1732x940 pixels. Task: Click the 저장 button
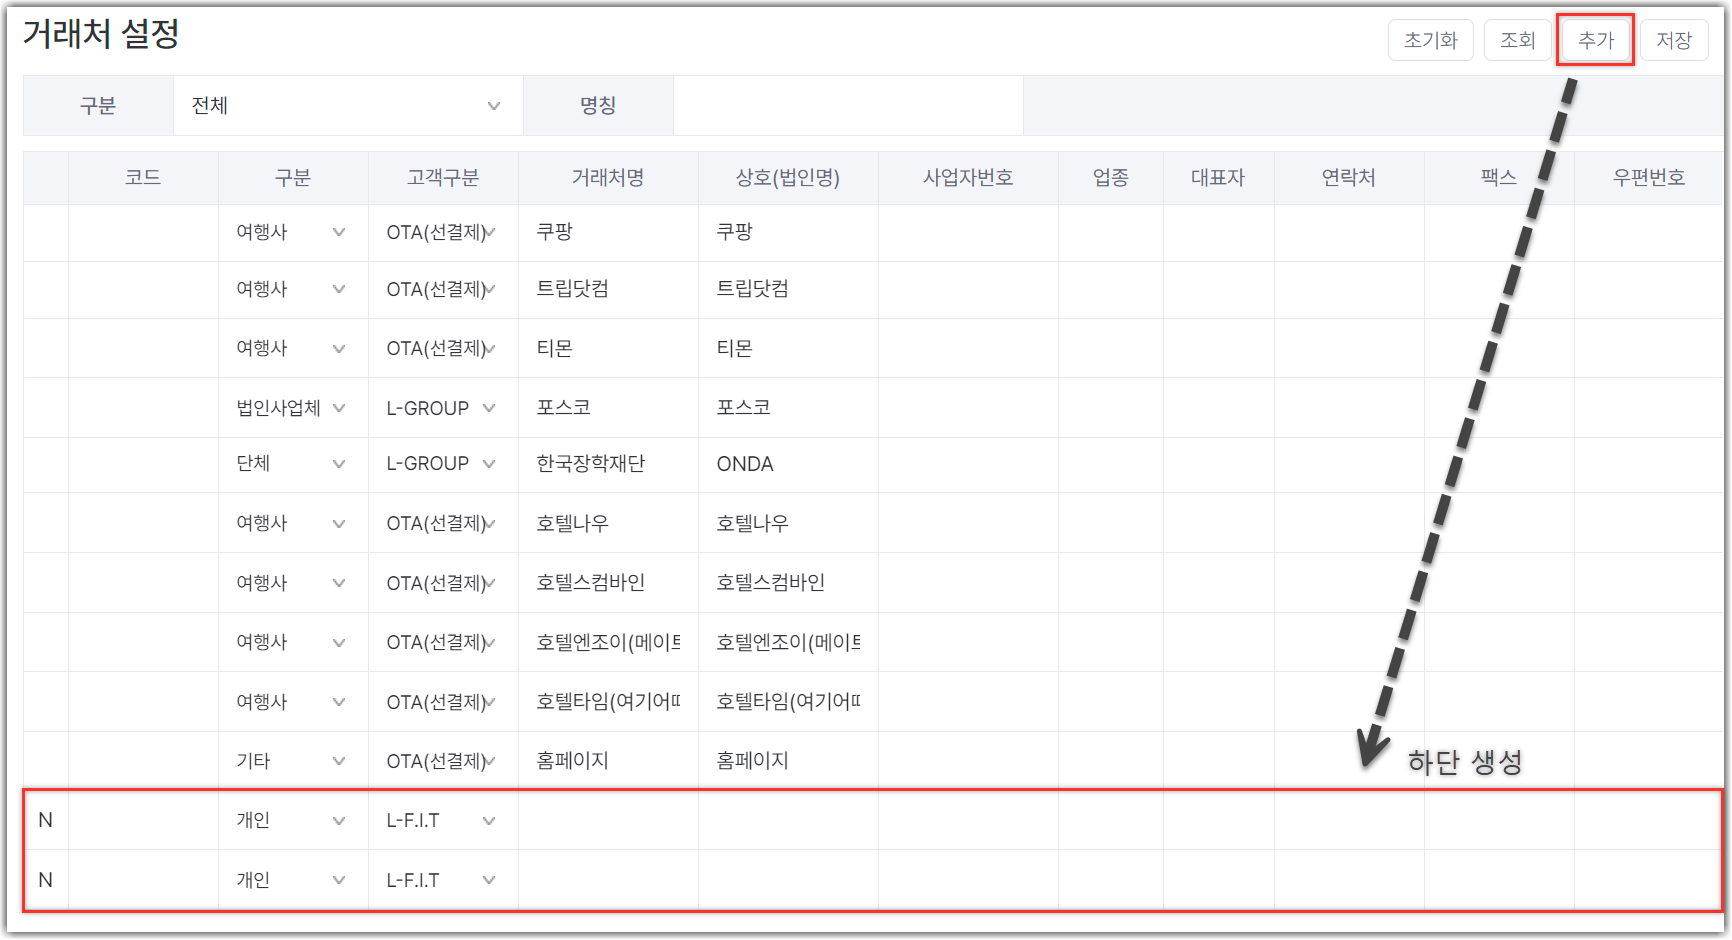click(x=1674, y=40)
